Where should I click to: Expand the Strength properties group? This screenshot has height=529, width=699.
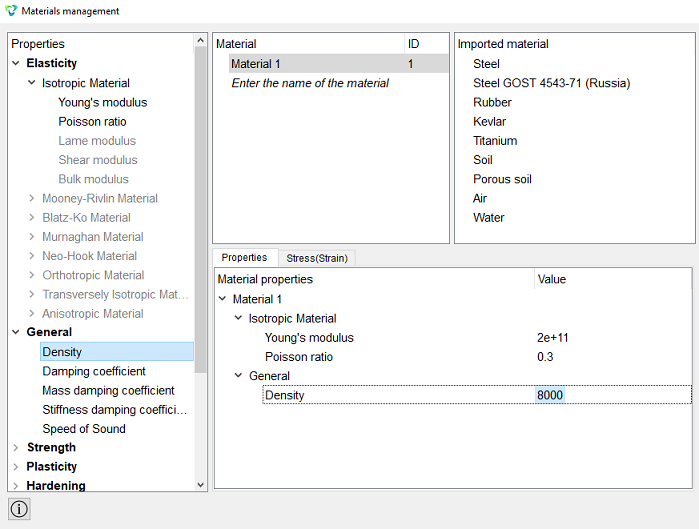[16, 447]
